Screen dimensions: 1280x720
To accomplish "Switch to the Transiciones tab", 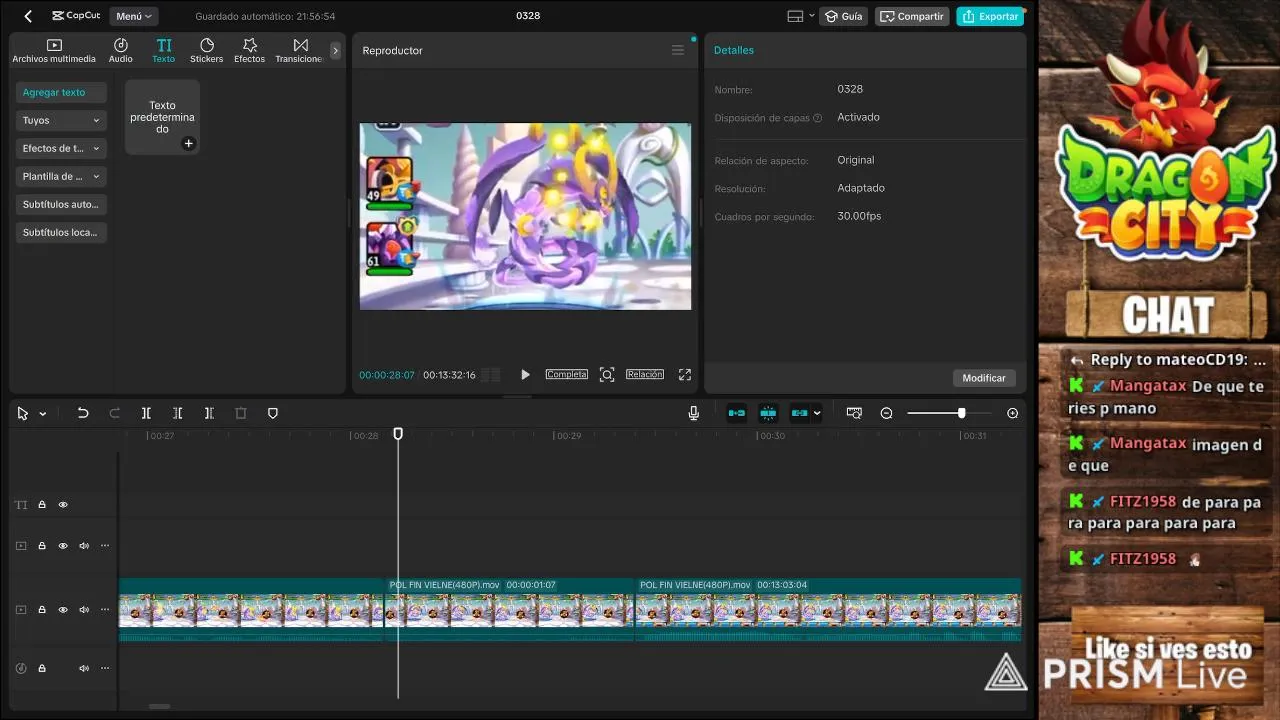I will [x=300, y=51].
